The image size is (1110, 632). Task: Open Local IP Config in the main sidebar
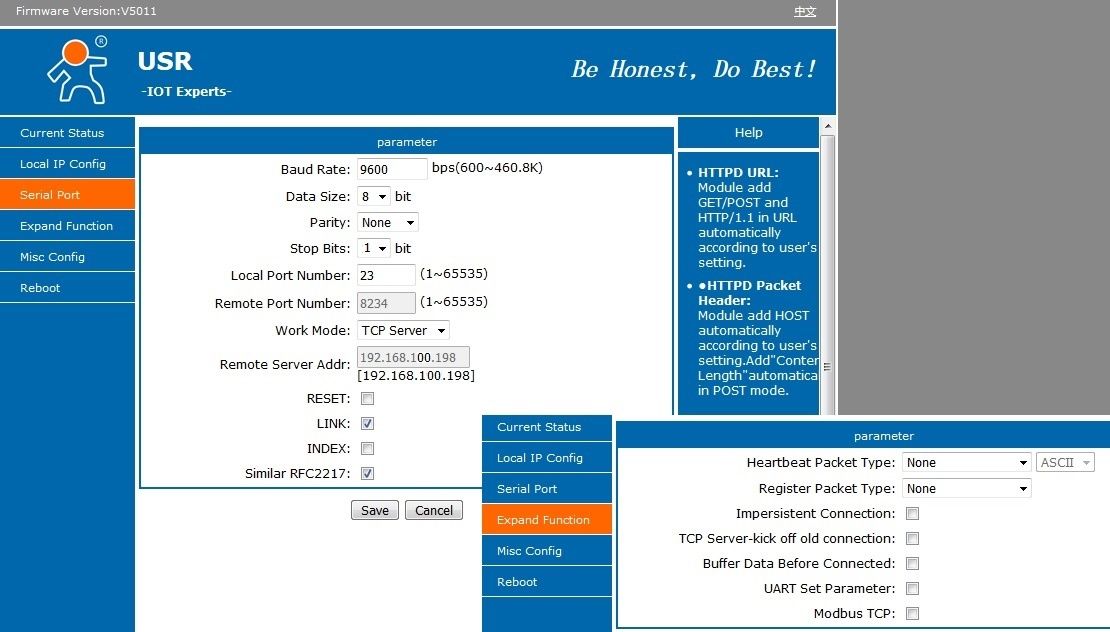point(67,164)
